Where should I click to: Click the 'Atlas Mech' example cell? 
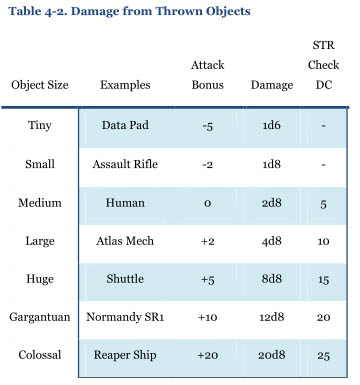125,241
